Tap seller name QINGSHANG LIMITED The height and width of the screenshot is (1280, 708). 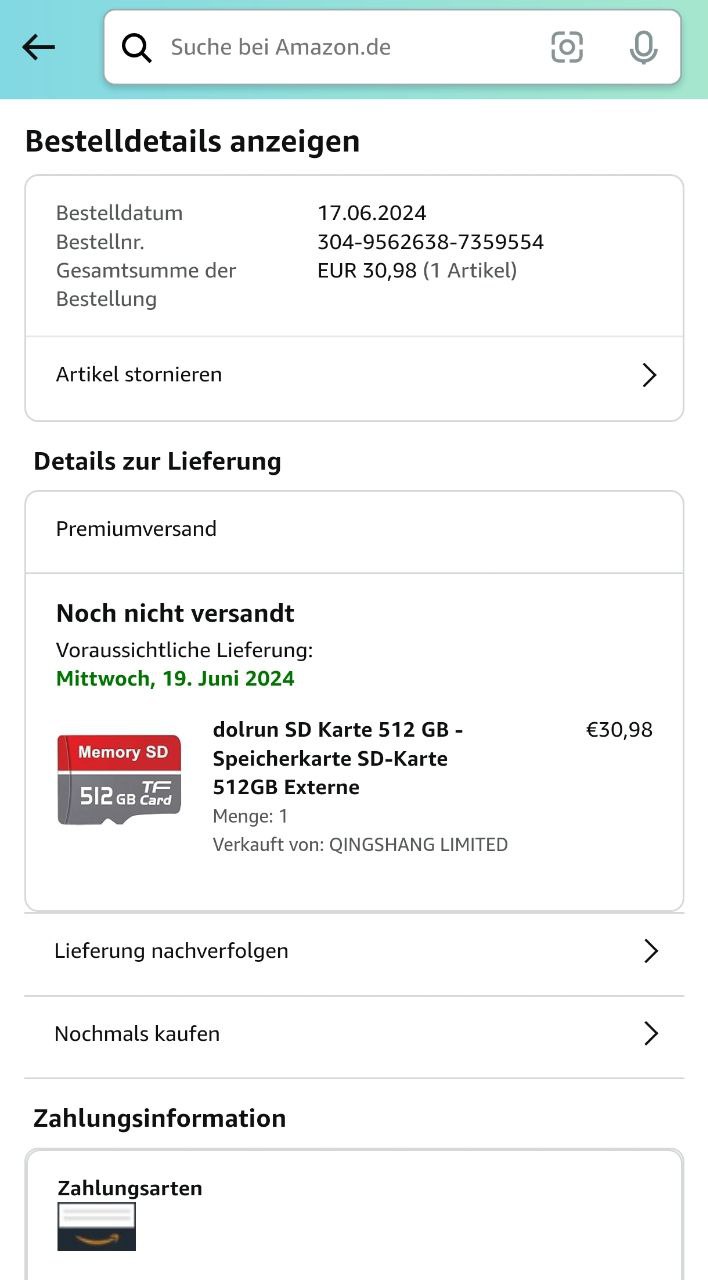(418, 845)
